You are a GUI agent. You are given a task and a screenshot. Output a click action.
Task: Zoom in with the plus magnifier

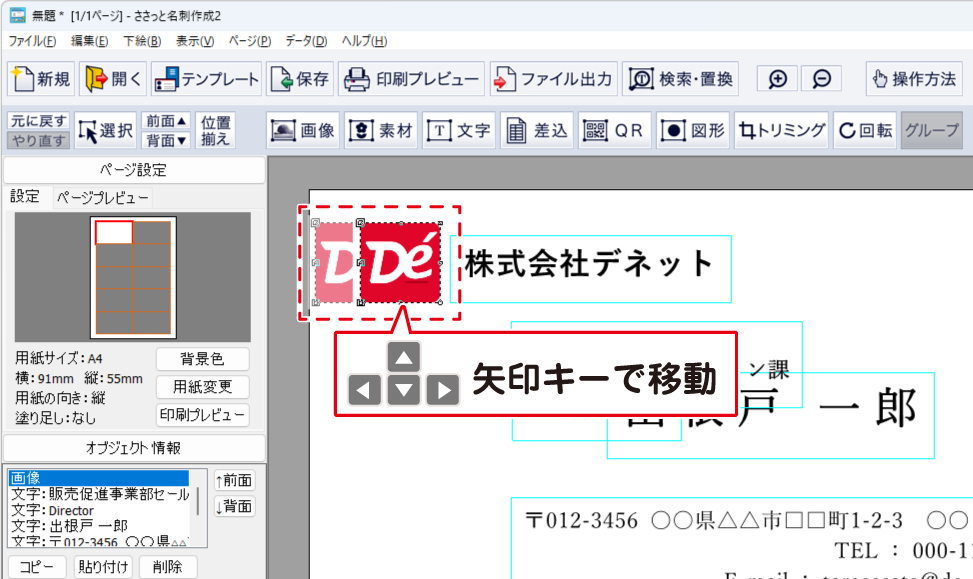point(778,79)
